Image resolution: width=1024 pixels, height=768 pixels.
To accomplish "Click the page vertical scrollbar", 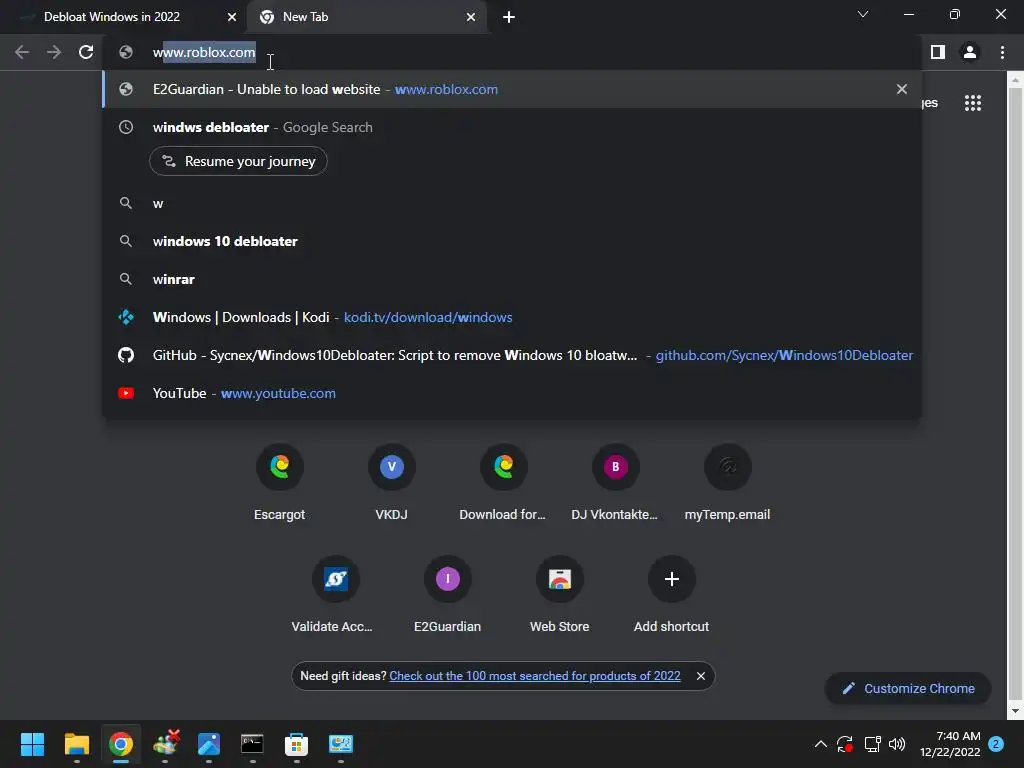I will (1015, 395).
